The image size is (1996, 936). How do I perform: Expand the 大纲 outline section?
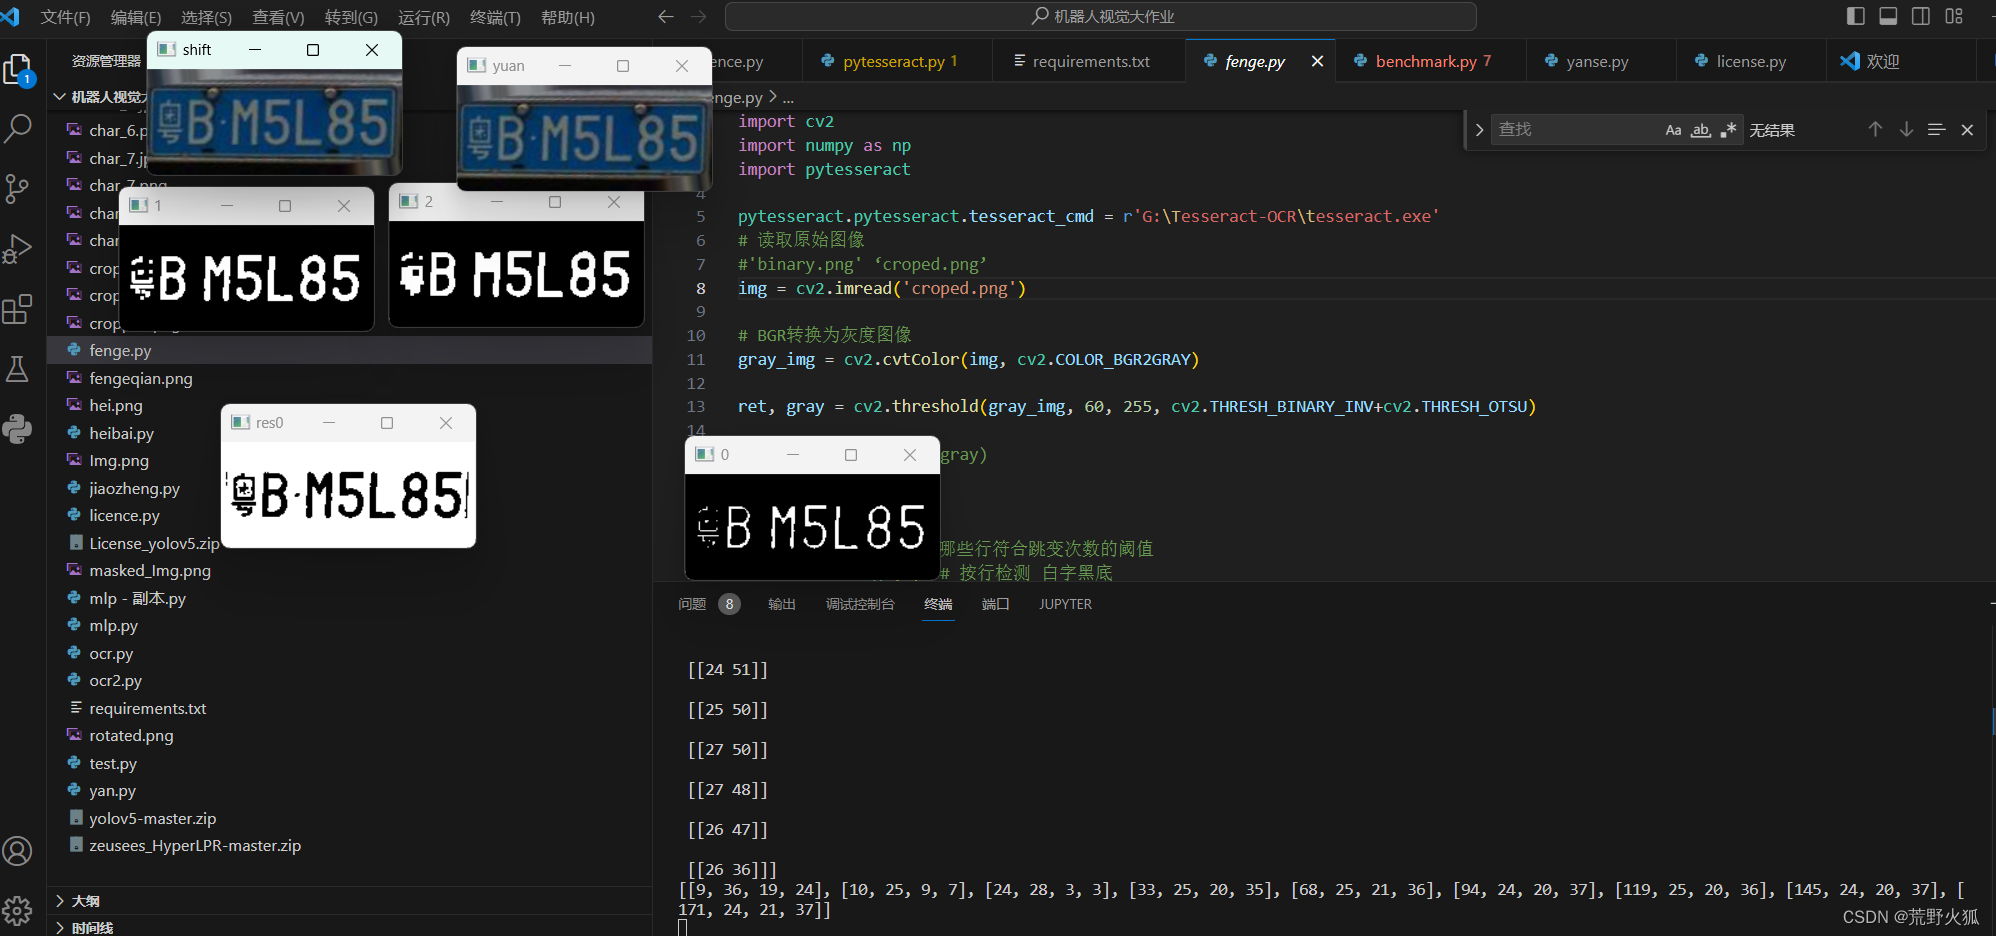coord(349,901)
